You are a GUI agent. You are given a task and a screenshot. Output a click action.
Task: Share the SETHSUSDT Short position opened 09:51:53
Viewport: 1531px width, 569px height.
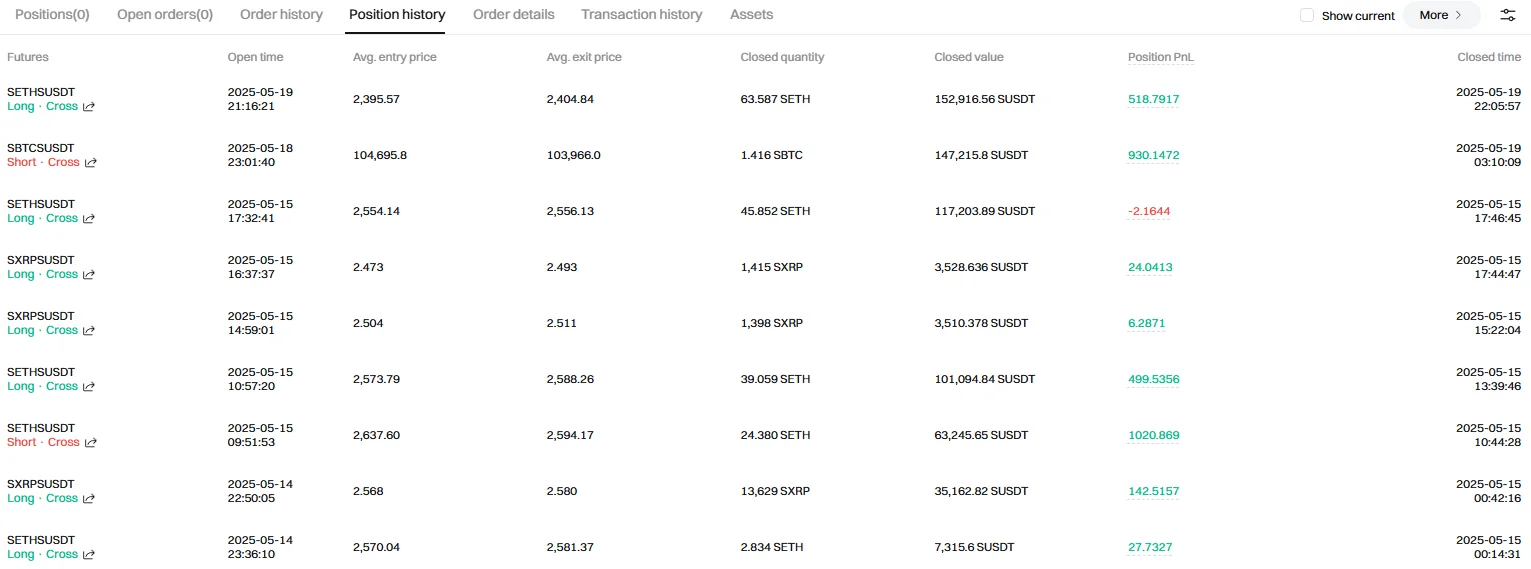pyautogui.click(x=91, y=443)
